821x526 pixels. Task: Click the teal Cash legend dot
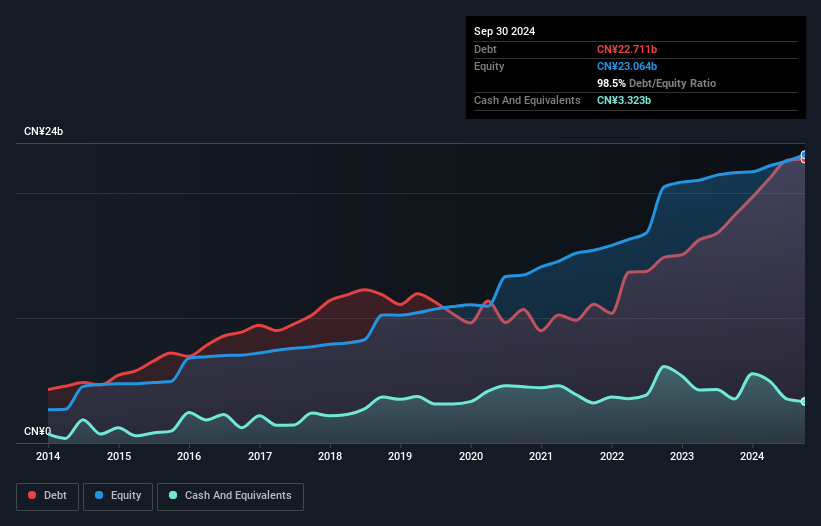click(x=173, y=495)
